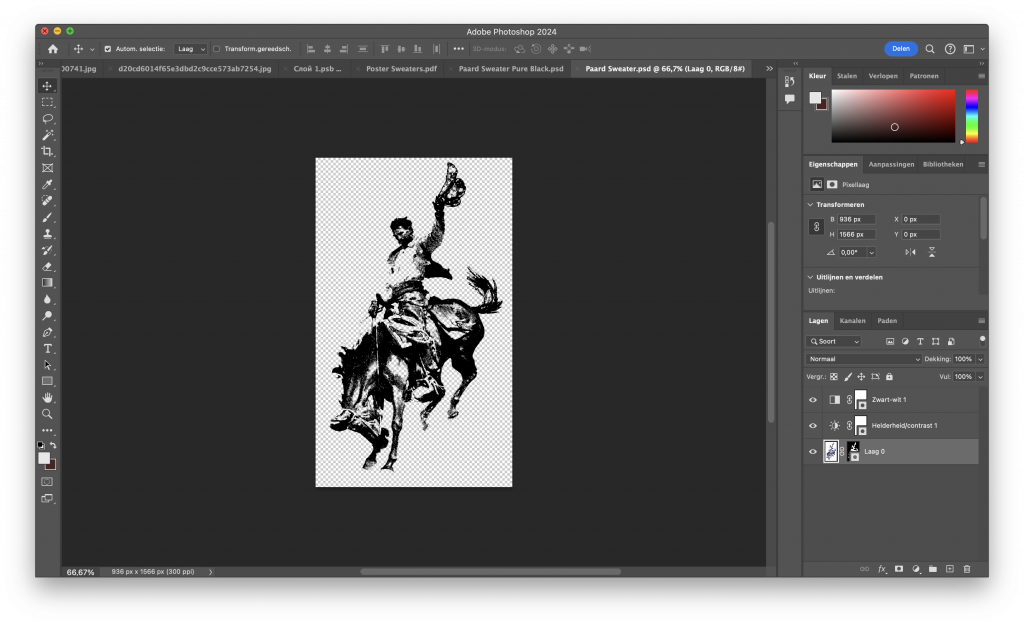Toggle visibility of Laag 0
Viewport: 1024px width, 624px height.
tap(813, 452)
